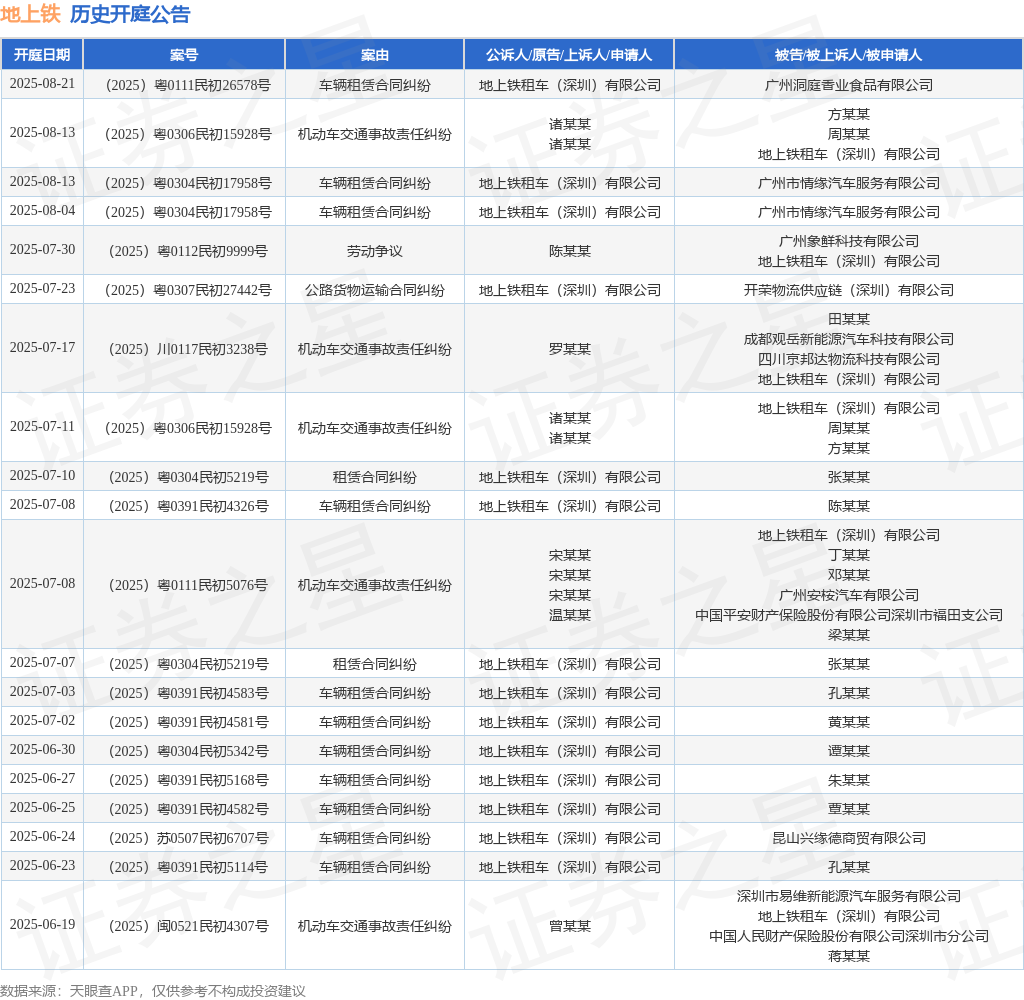
Task: Click defendant 四川京邦达物流科技有限公司
Action: pyautogui.click(x=848, y=359)
